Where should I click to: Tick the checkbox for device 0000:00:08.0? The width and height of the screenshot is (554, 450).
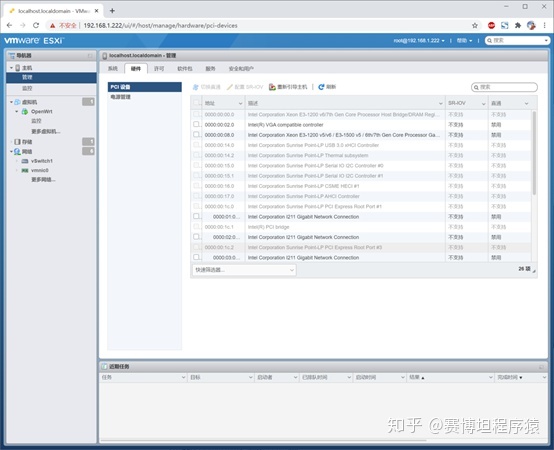[196, 135]
